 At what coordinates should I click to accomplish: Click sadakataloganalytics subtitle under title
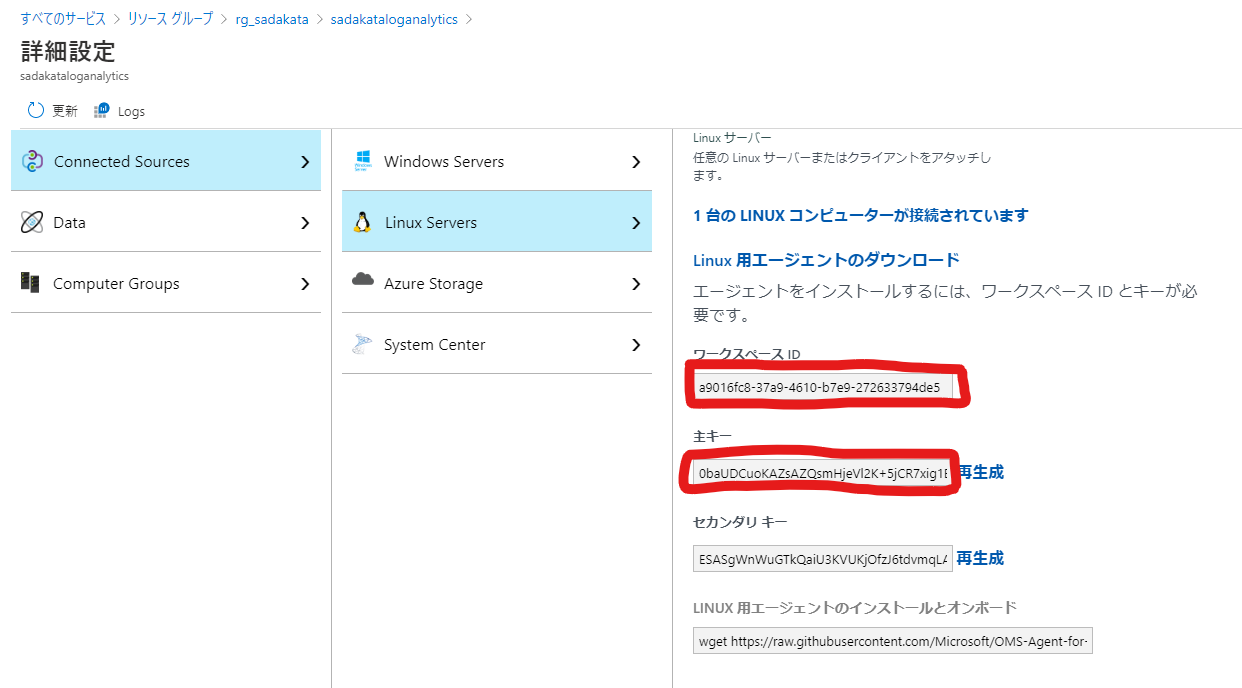click(74, 75)
